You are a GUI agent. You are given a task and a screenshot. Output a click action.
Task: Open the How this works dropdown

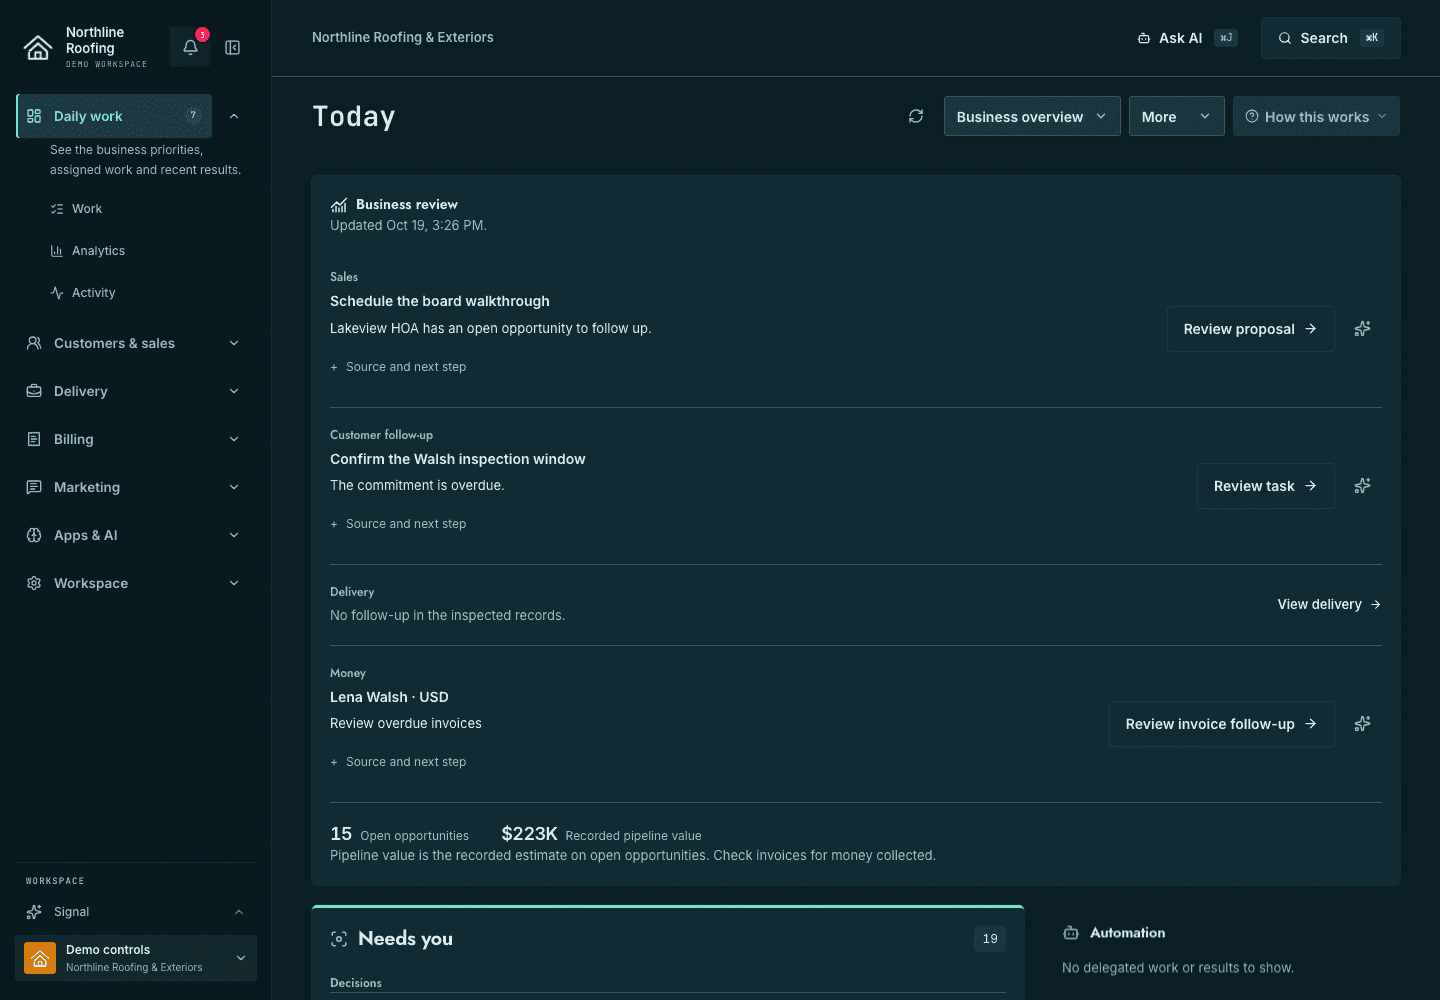[1316, 116]
